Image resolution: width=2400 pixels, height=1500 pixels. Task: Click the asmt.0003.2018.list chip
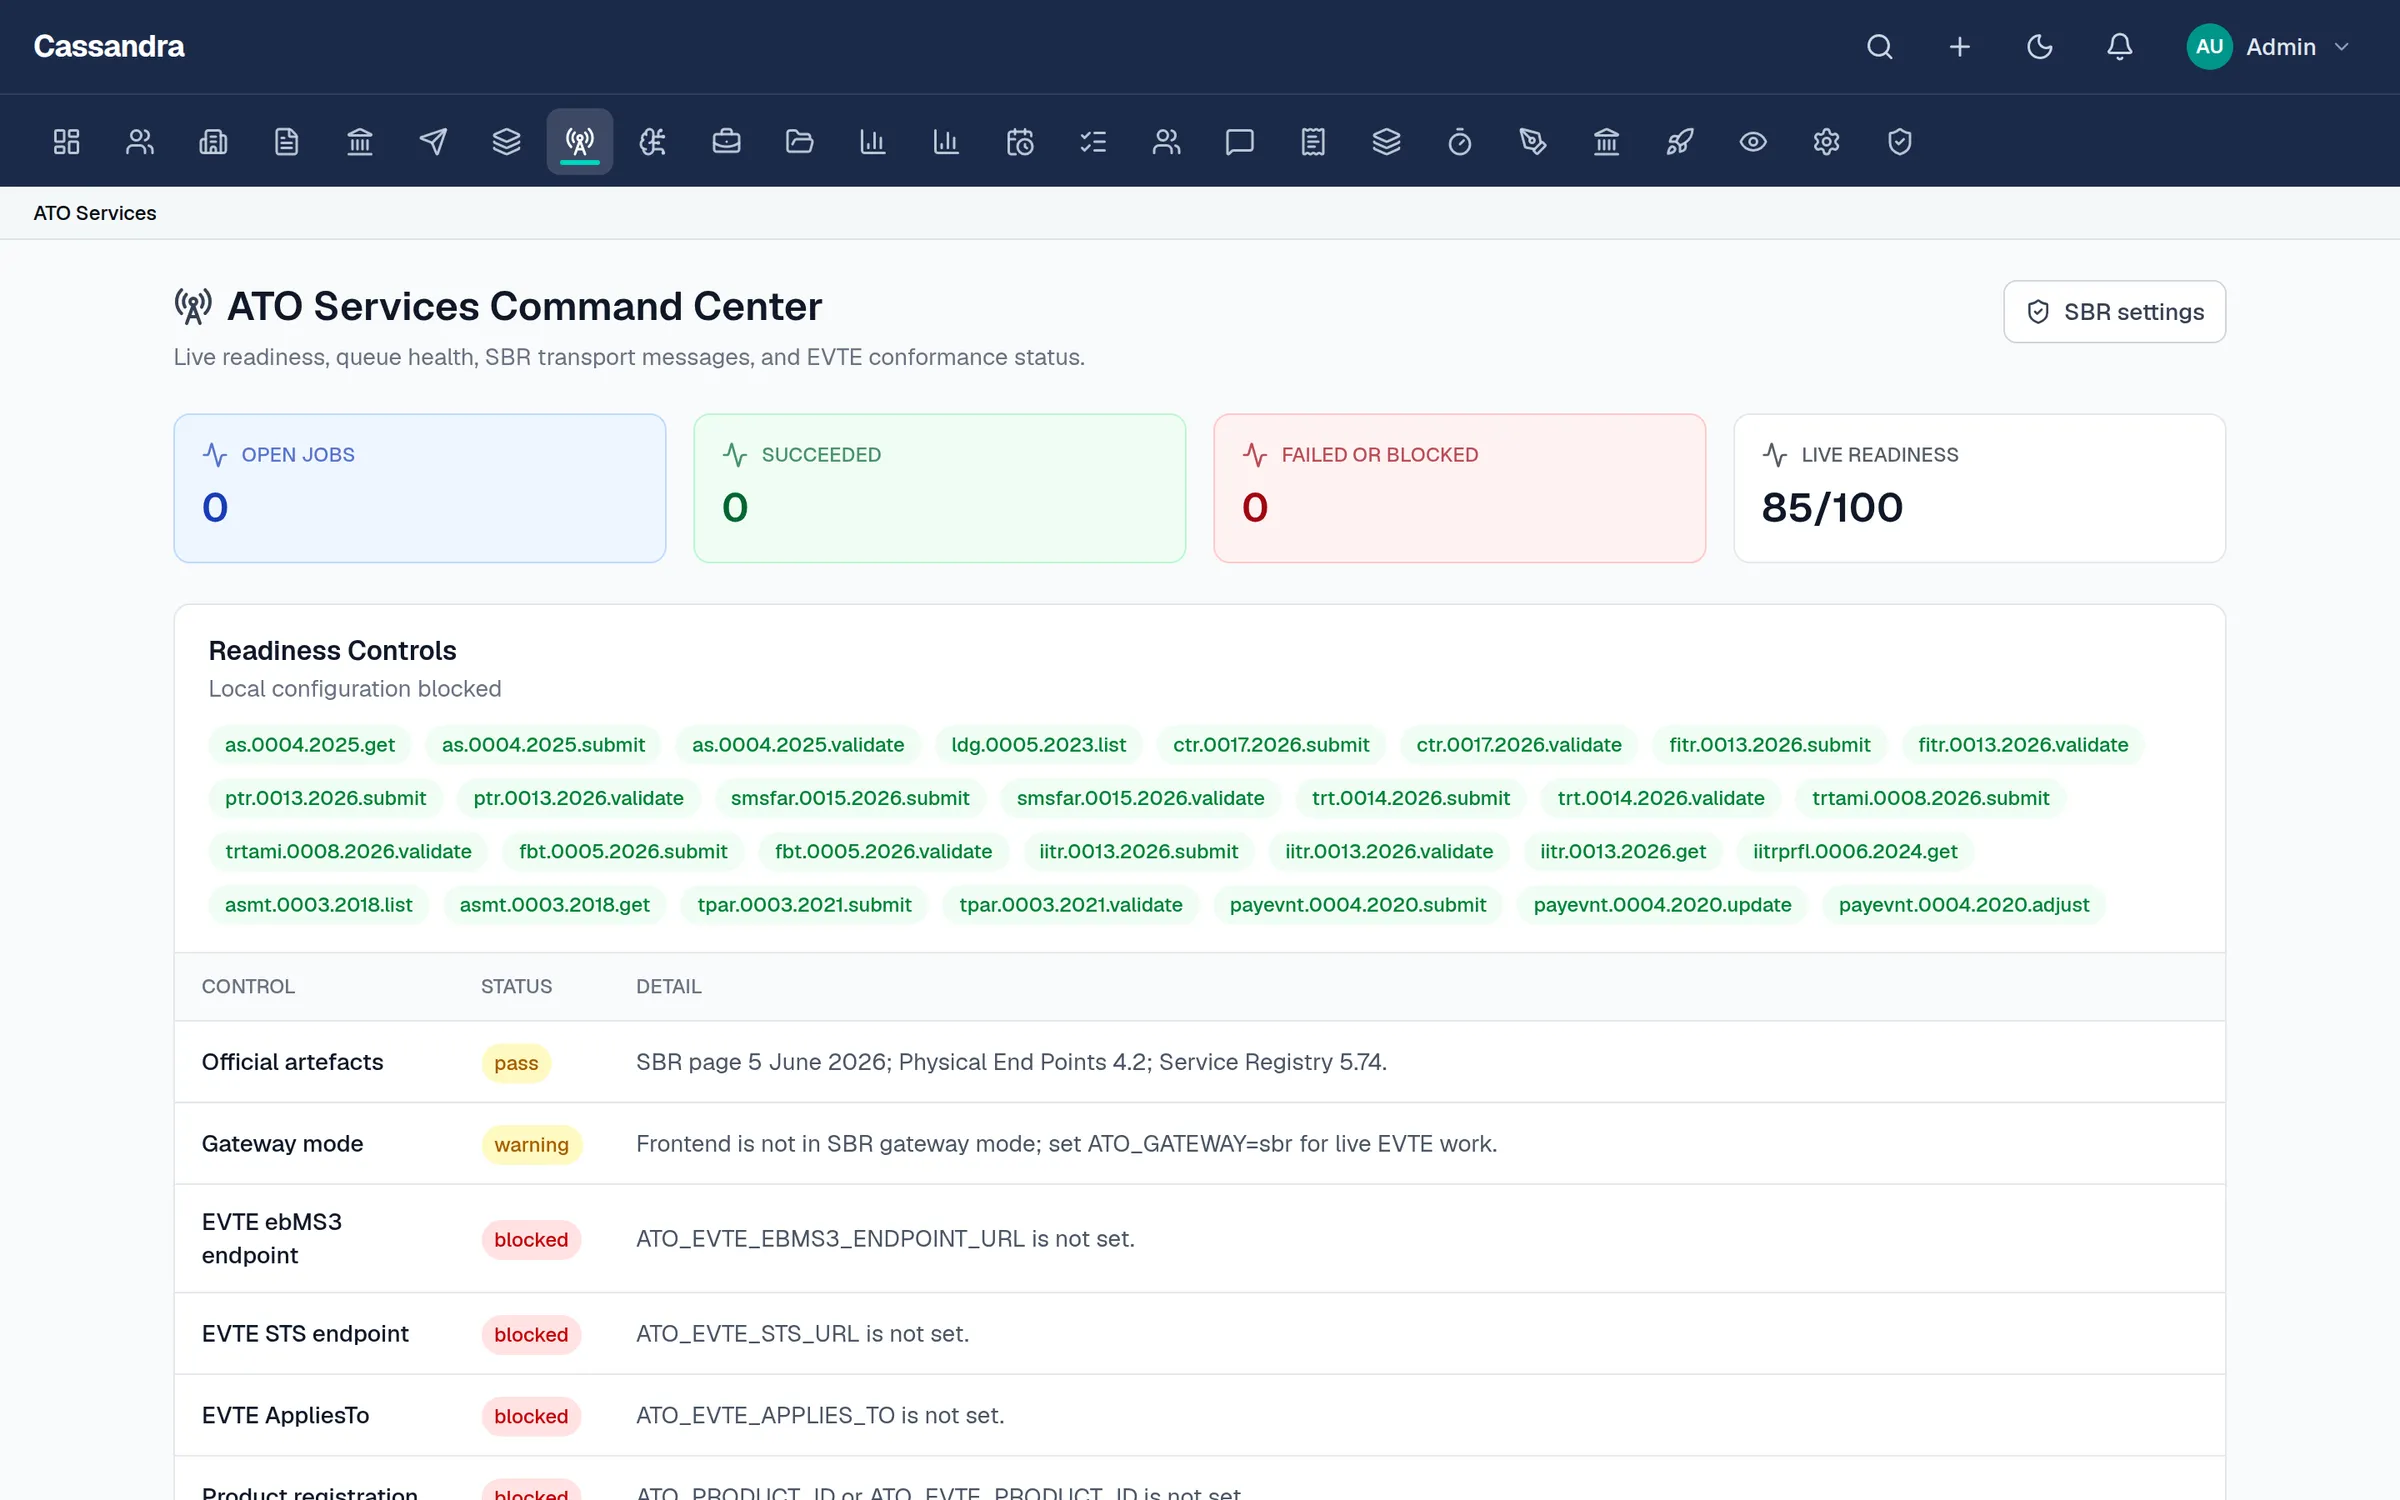pos(318,905)
